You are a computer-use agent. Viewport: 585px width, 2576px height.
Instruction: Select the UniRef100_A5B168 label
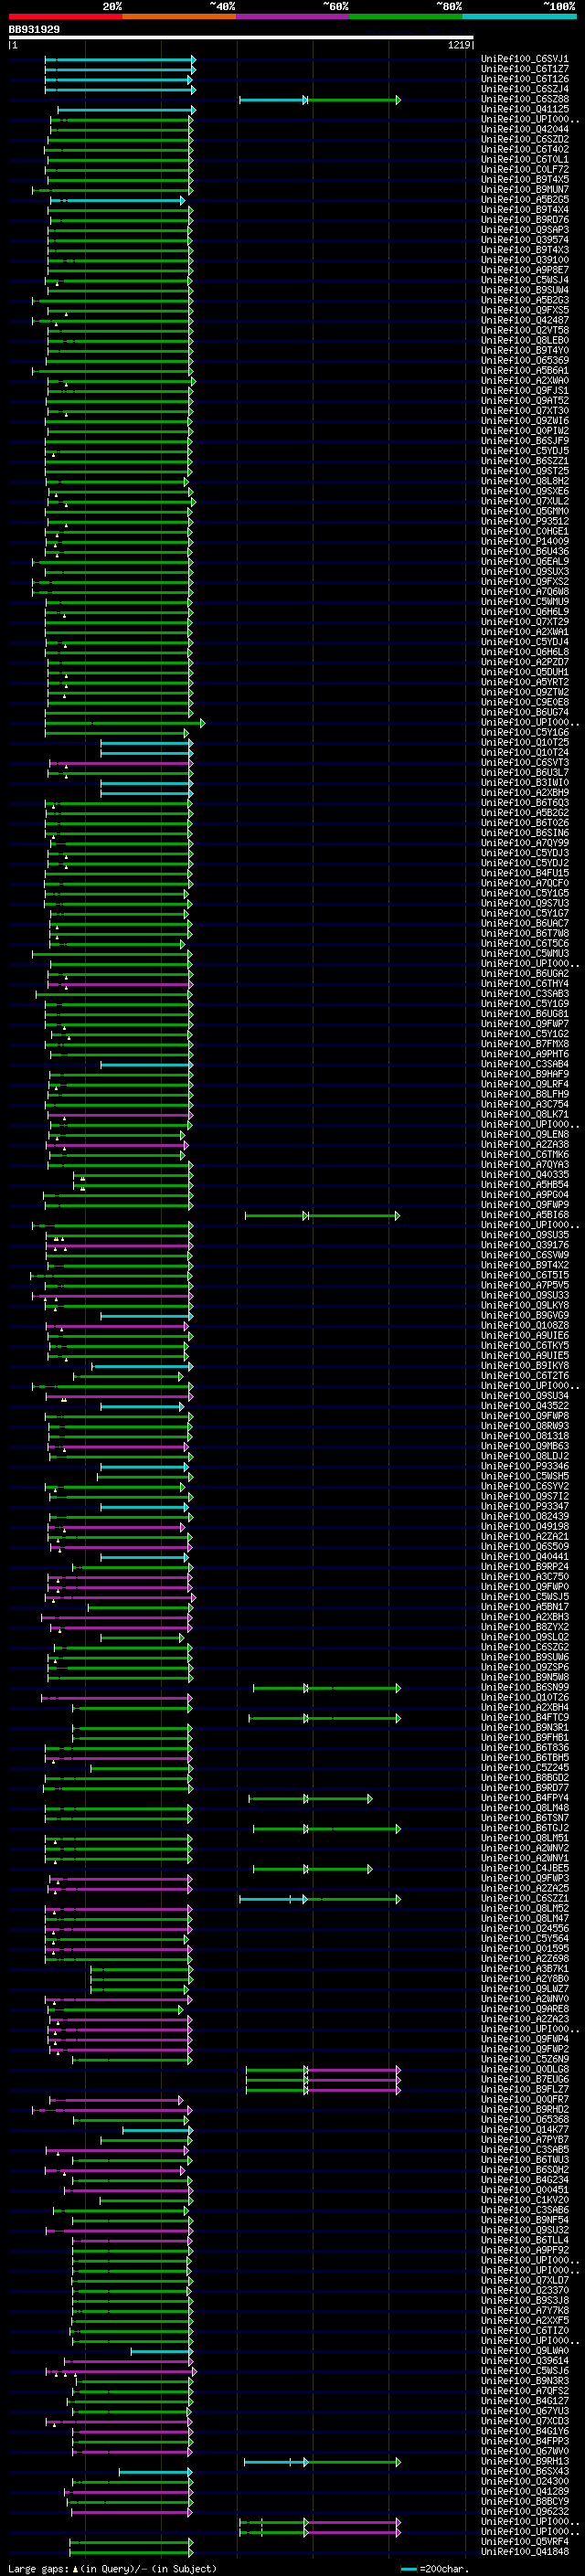(x=525, y=1214)
